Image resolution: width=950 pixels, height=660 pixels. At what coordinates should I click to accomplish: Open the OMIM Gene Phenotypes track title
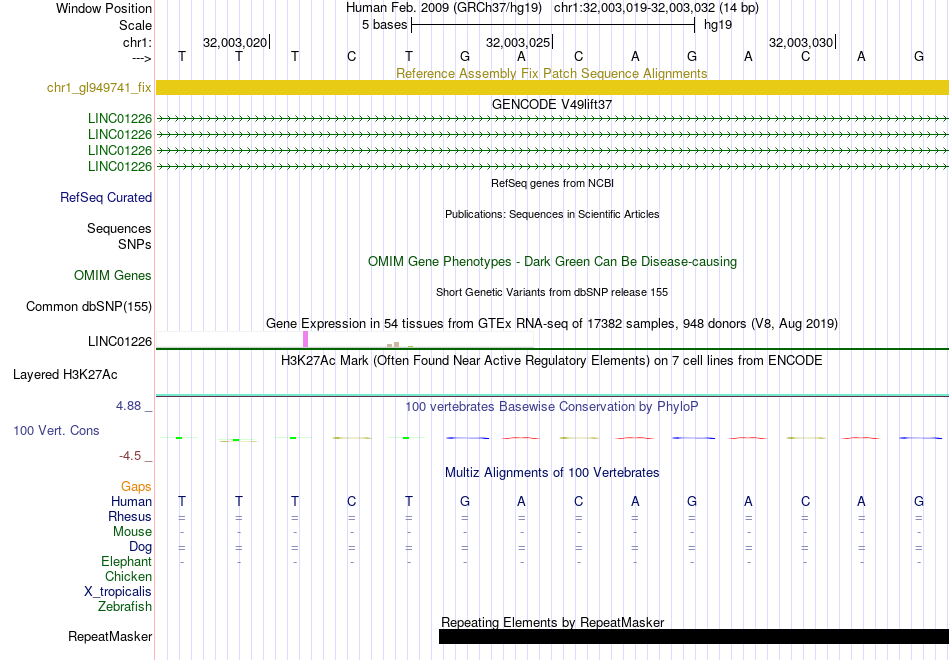tap(553, 262)
